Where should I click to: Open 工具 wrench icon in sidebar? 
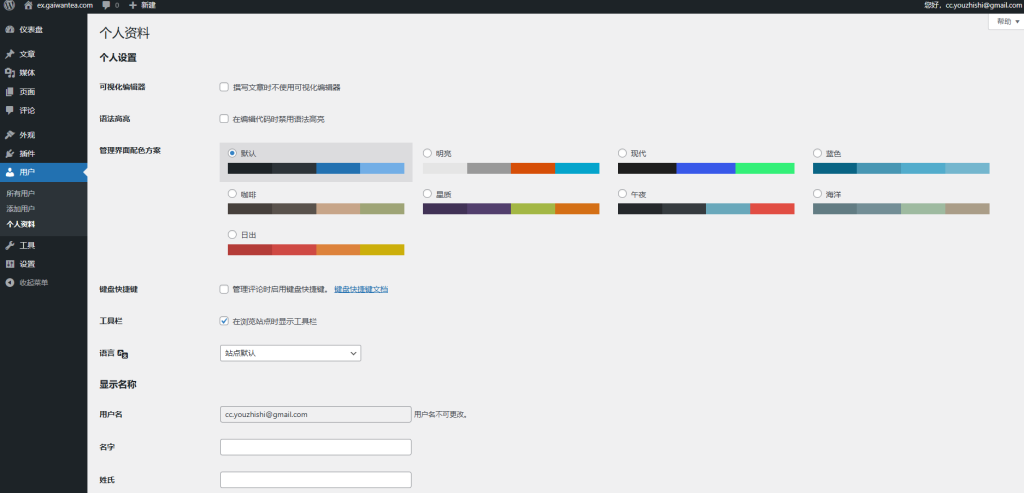[x=9, y=245]
